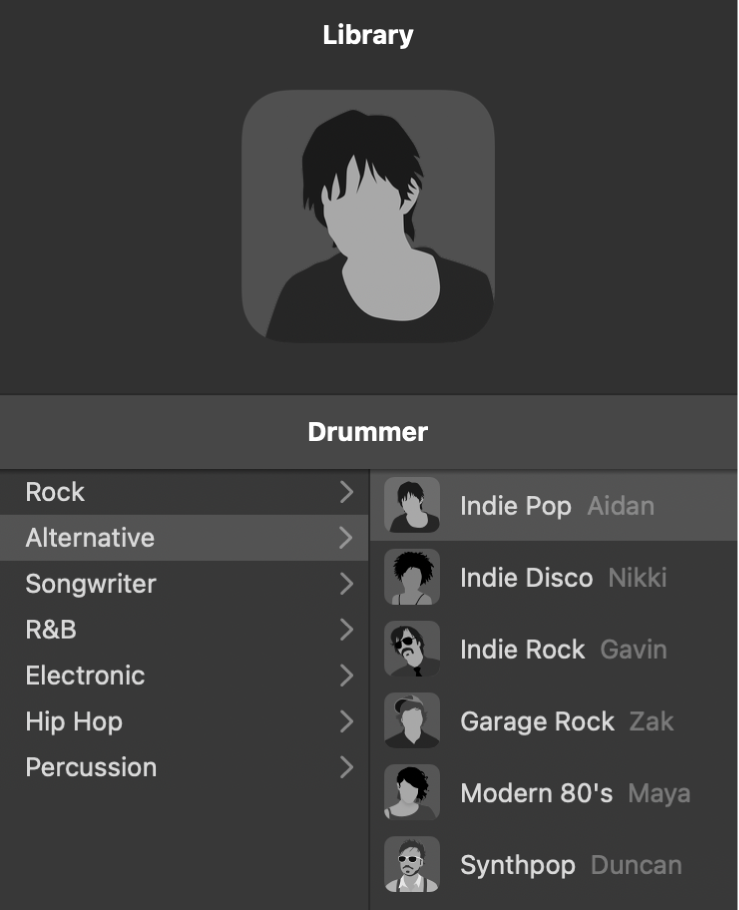The image size is (739, 910).
Task: Click the Drummer section header
Action: 369,432
